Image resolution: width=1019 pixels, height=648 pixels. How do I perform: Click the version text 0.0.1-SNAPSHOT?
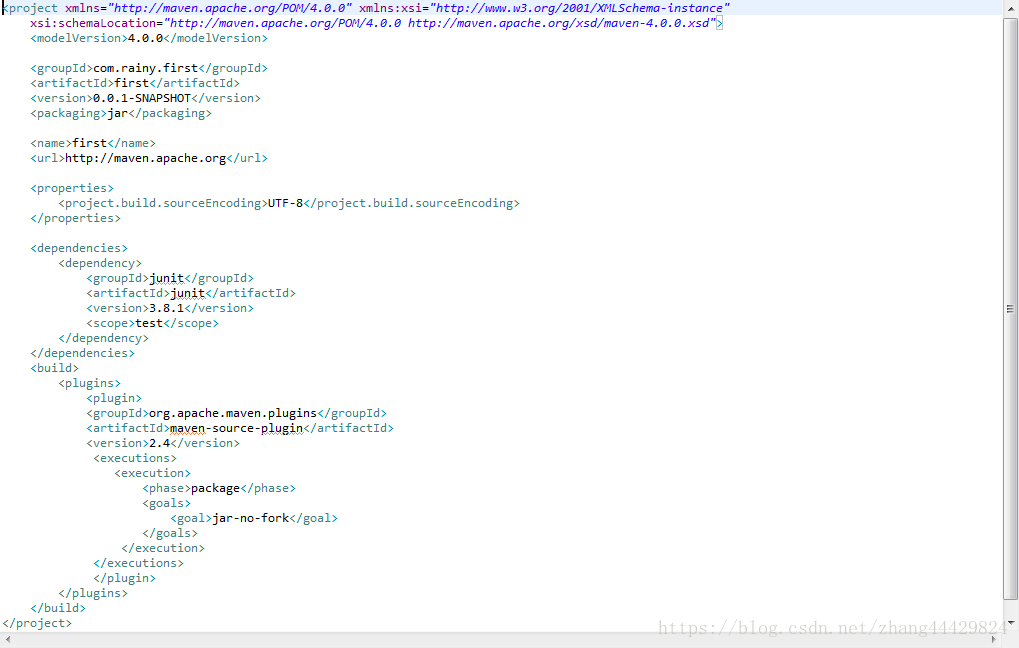pos(142,98)
